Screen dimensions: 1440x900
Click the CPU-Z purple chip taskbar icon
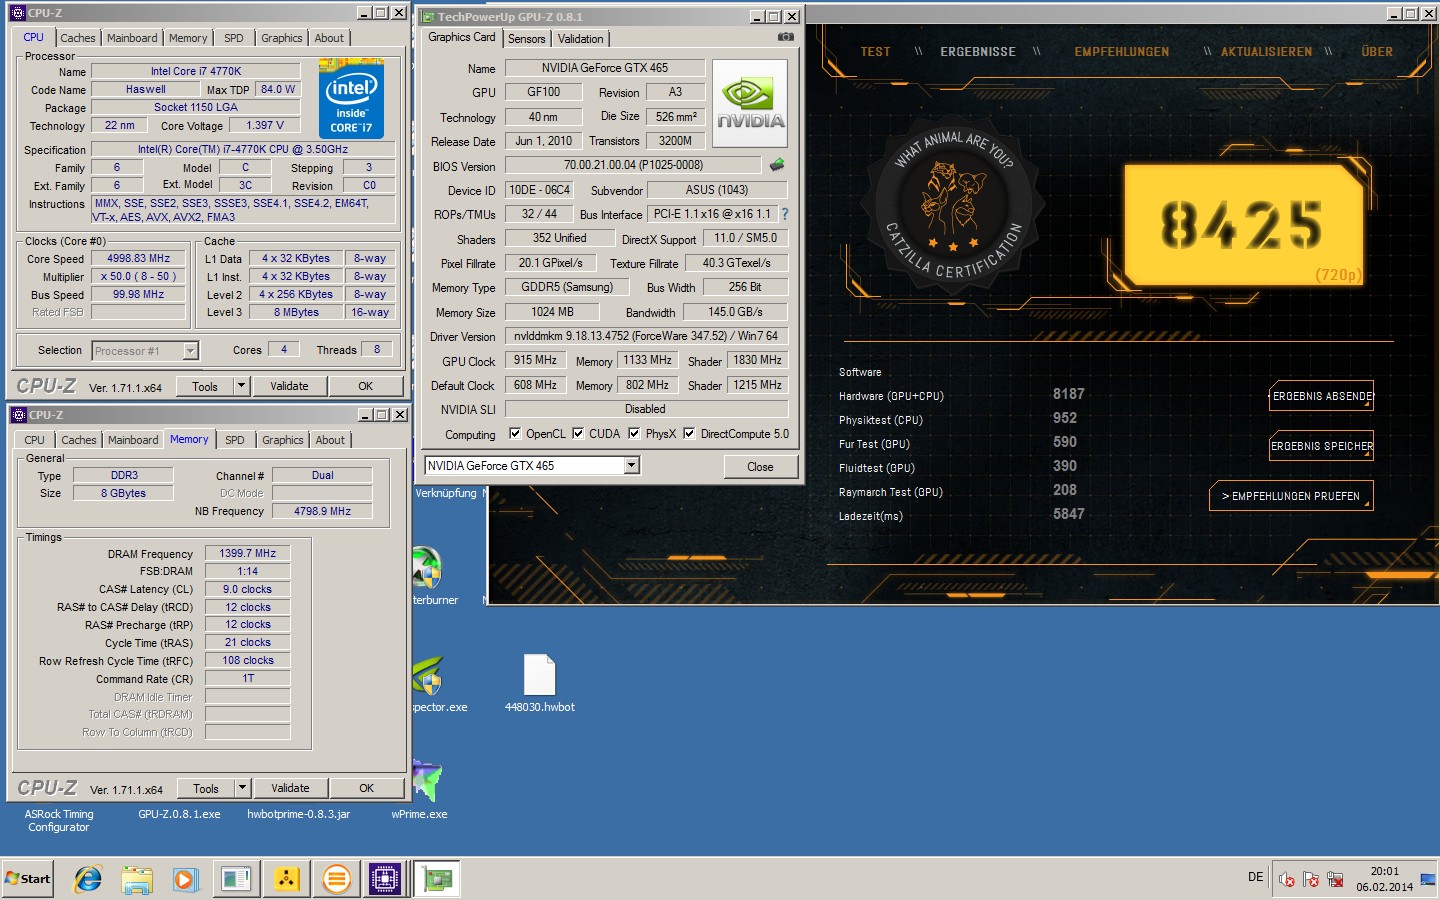385,879
